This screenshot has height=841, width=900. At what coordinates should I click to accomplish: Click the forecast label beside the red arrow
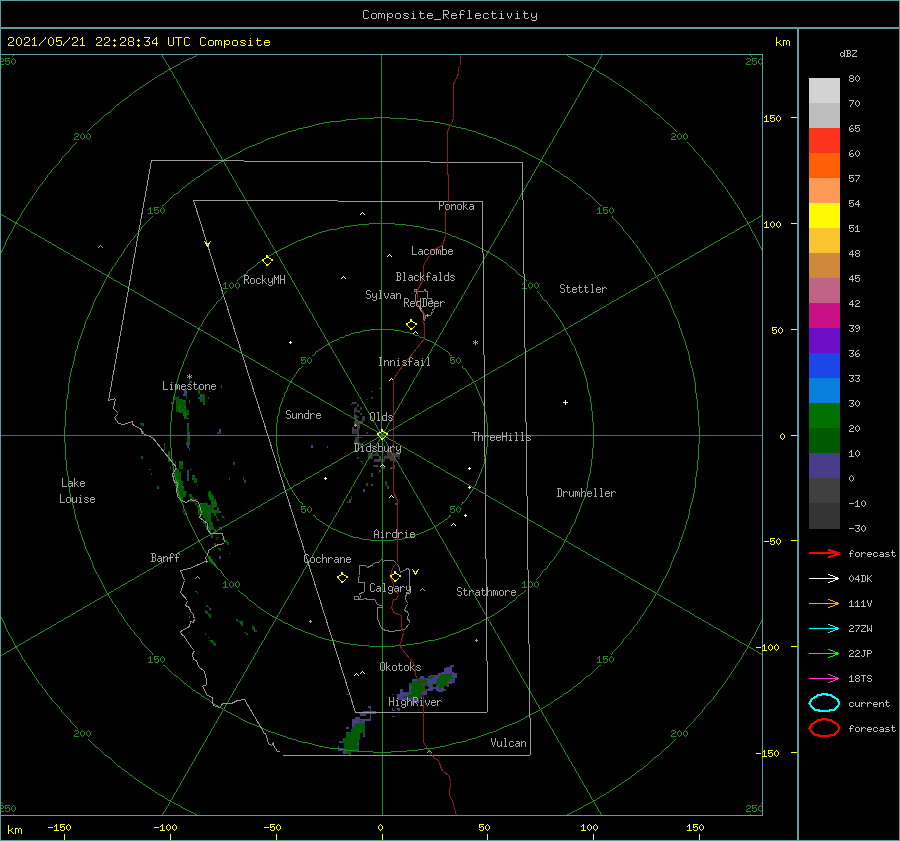pos(872,553)
